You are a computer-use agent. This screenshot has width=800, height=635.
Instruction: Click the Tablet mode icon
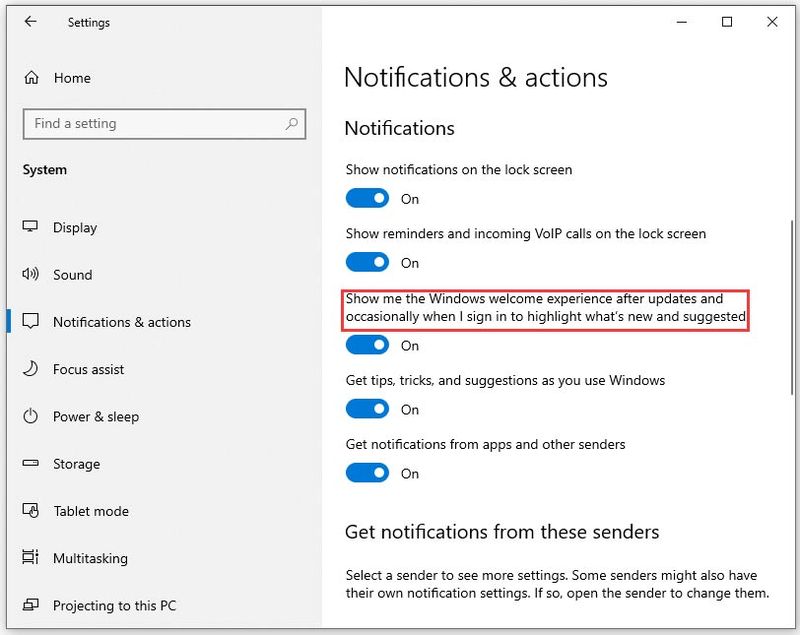[31, 511]
